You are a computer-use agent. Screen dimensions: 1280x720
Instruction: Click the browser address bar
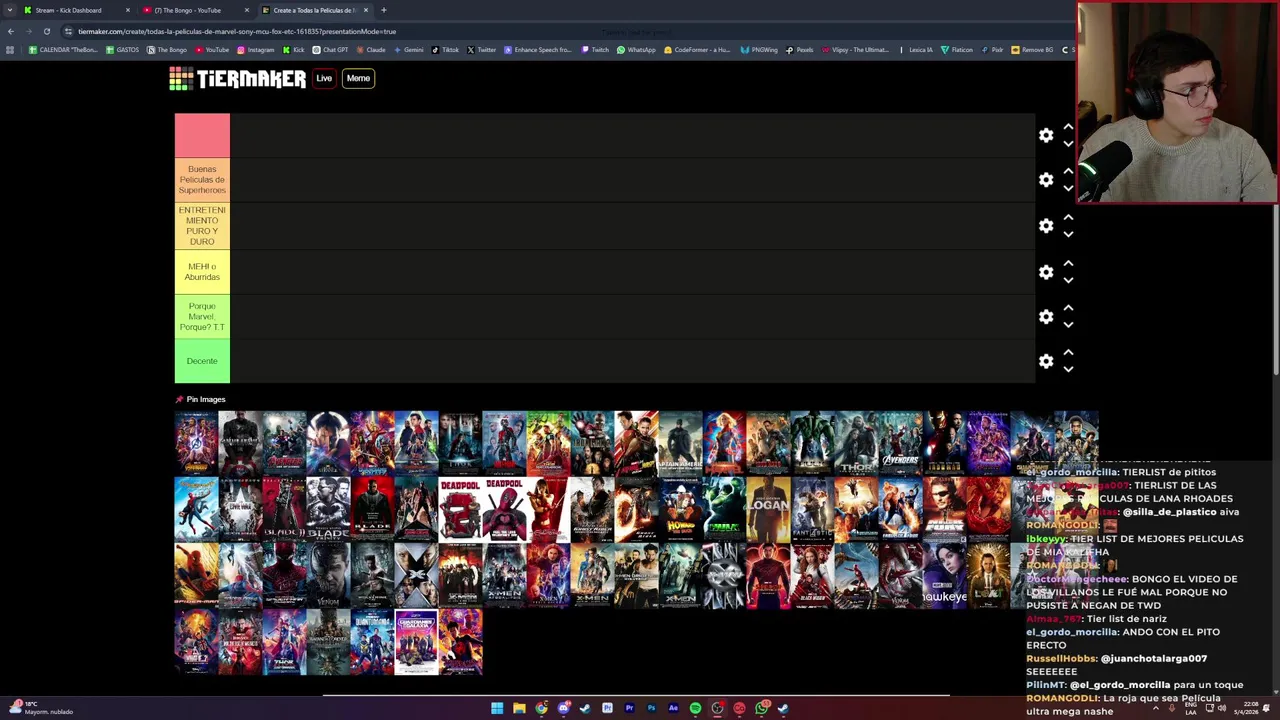[560, 31]
